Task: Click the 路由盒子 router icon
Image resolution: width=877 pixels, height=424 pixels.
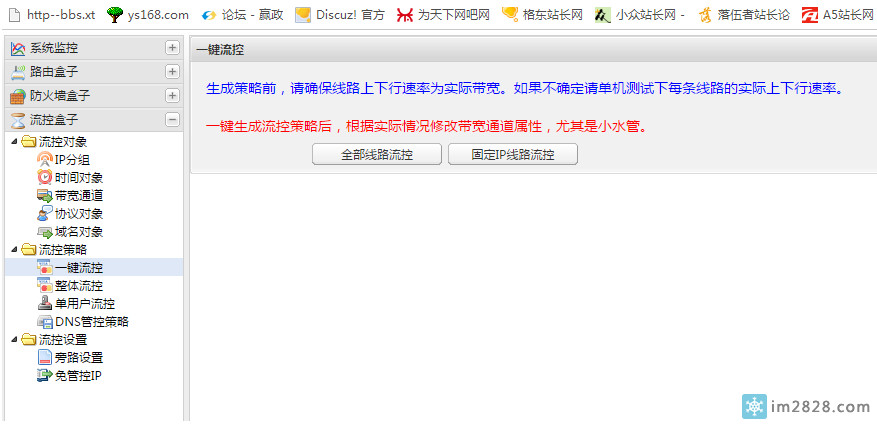Action: tap(18, 72)
